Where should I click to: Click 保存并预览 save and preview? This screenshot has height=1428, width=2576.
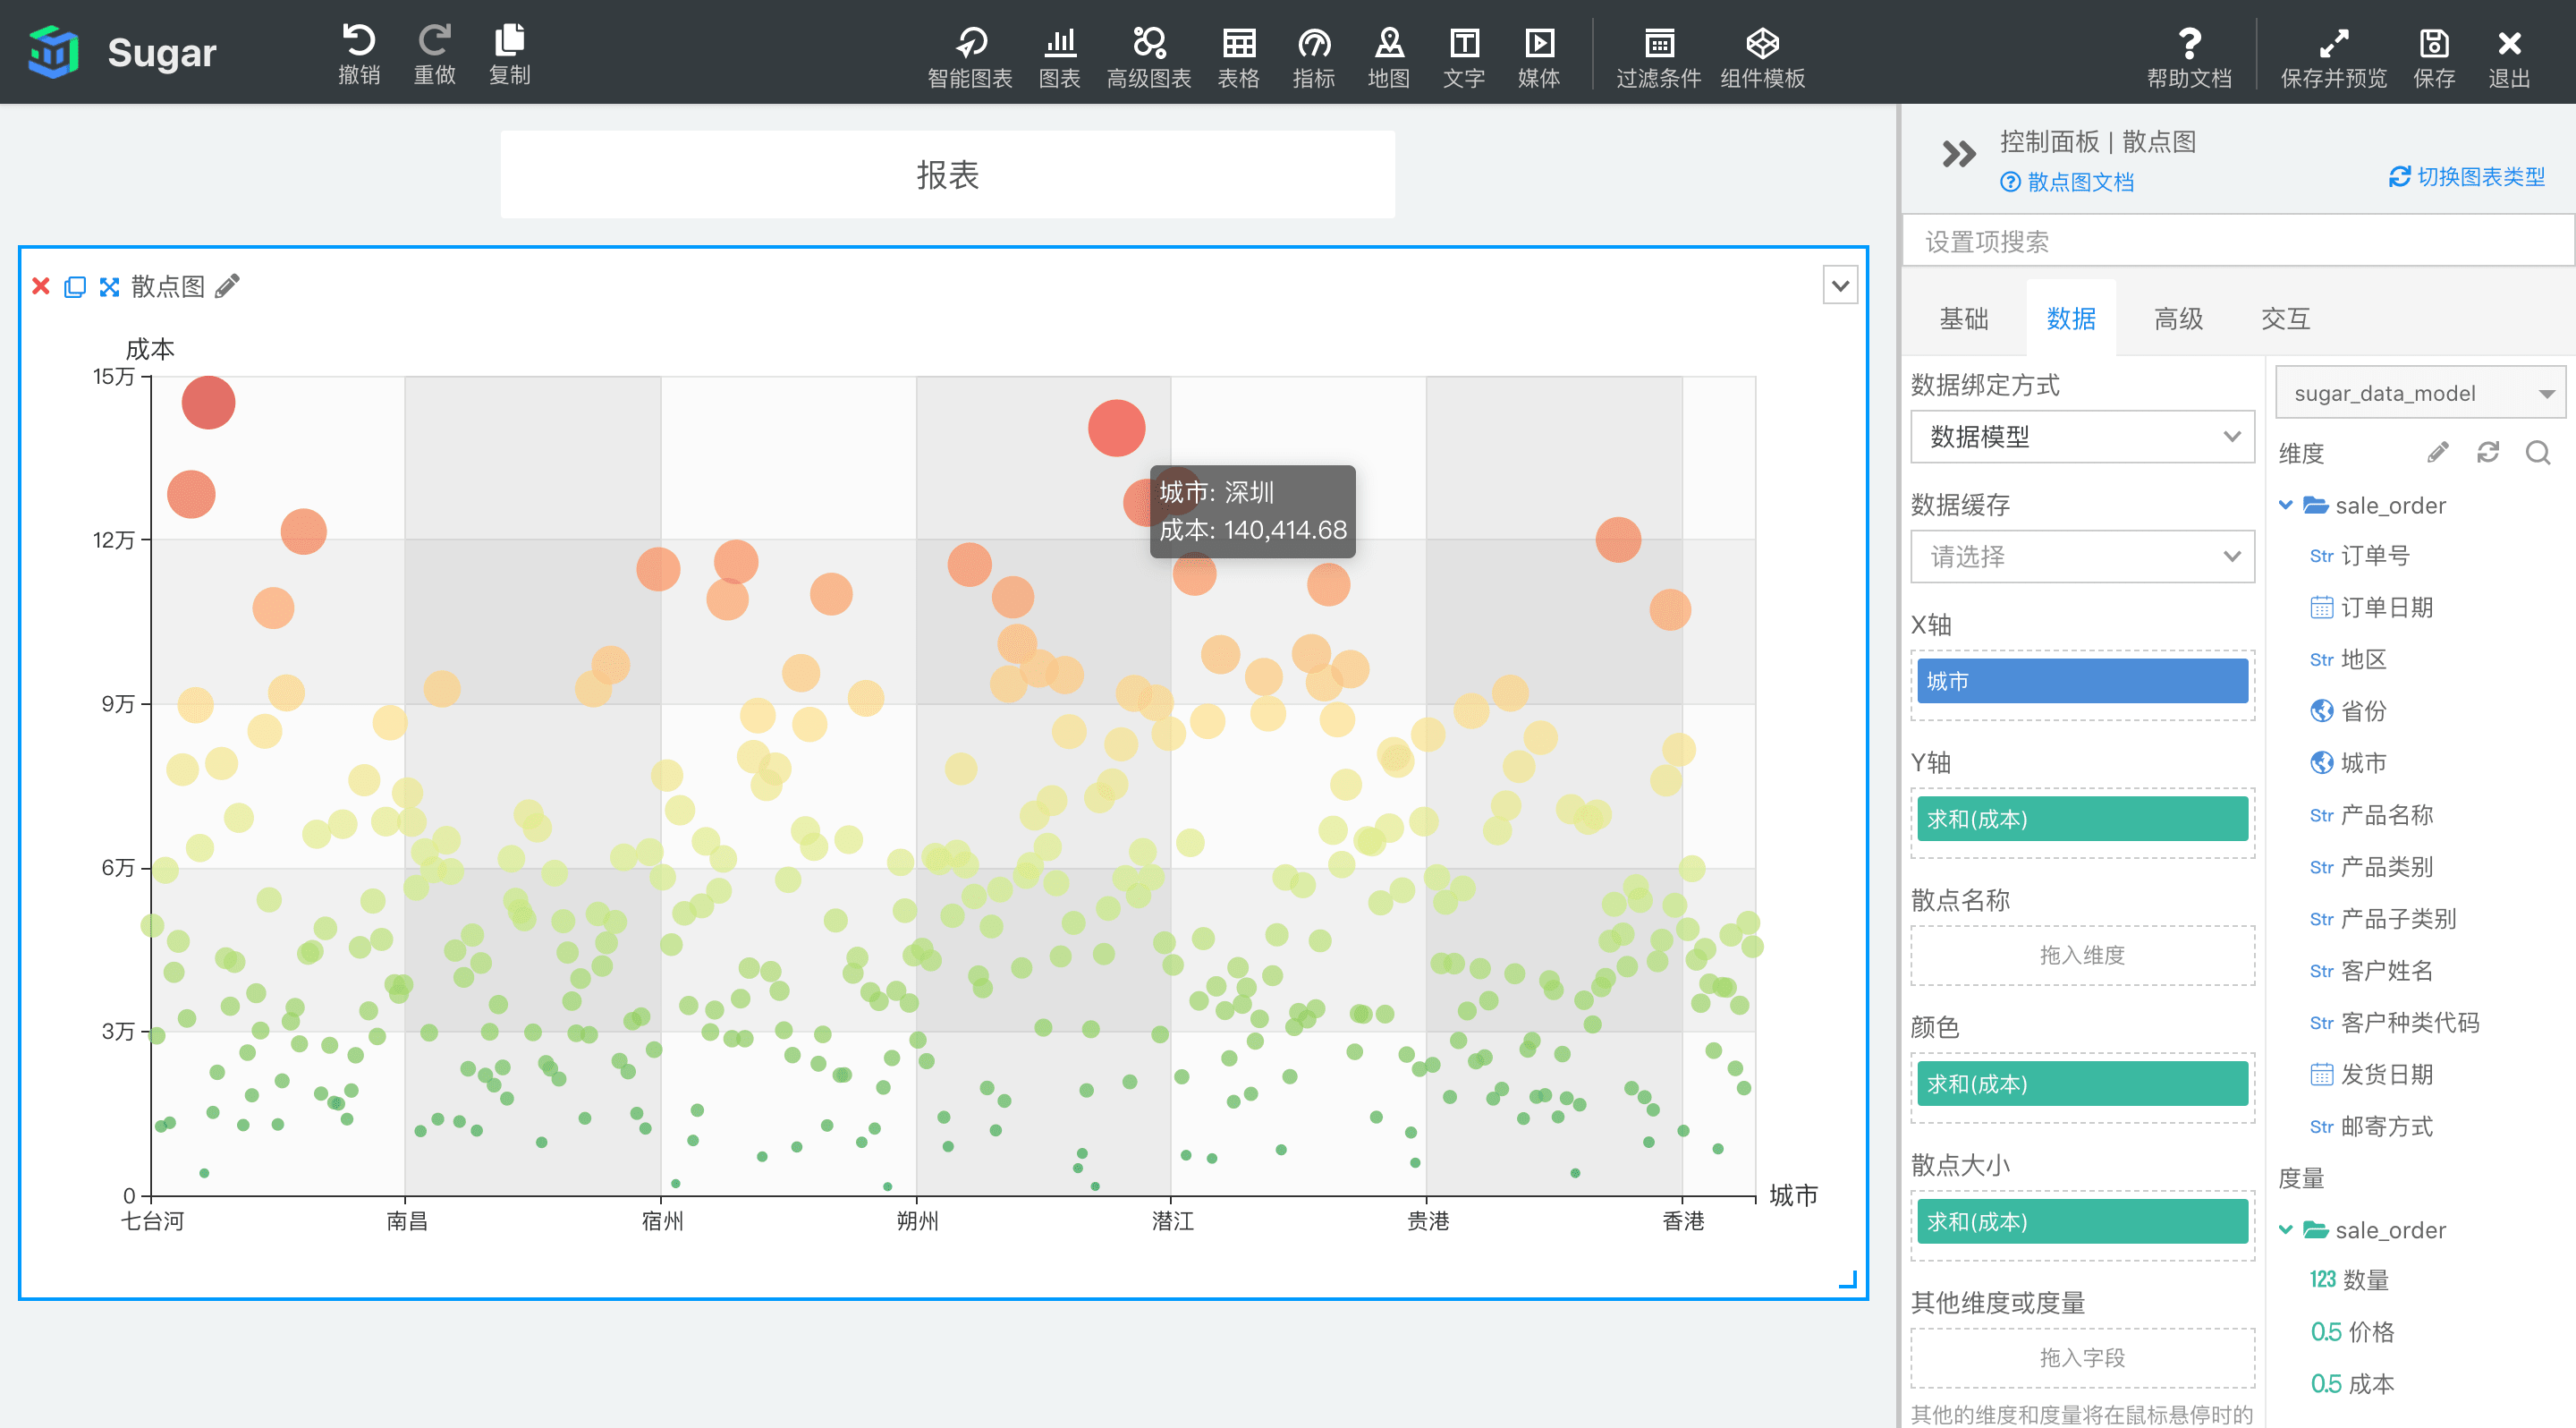(x=2333, y=57)
